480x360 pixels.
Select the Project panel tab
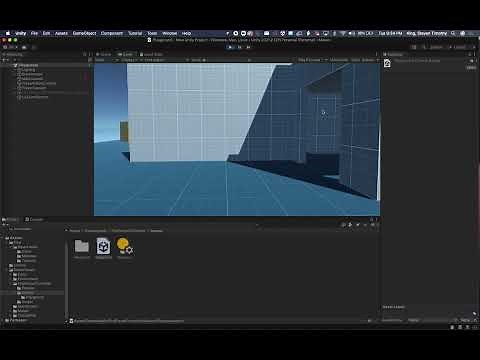click(x=10, y=219)
